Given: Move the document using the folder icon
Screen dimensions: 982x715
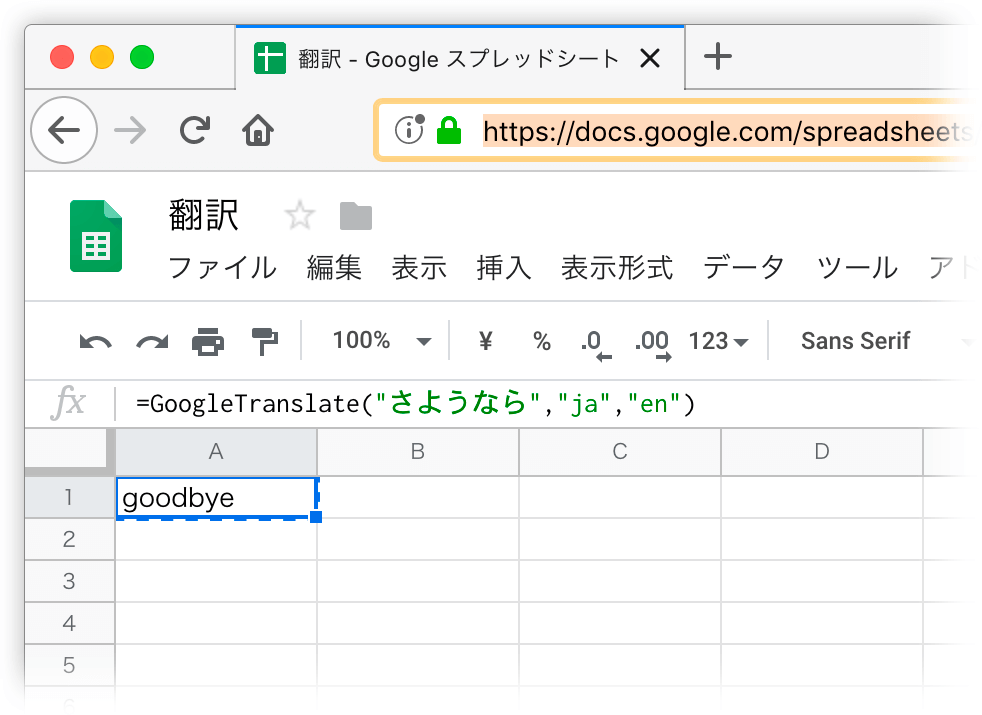Looking at the screenshot, I should pyautogui.click(x=356, y=216).
